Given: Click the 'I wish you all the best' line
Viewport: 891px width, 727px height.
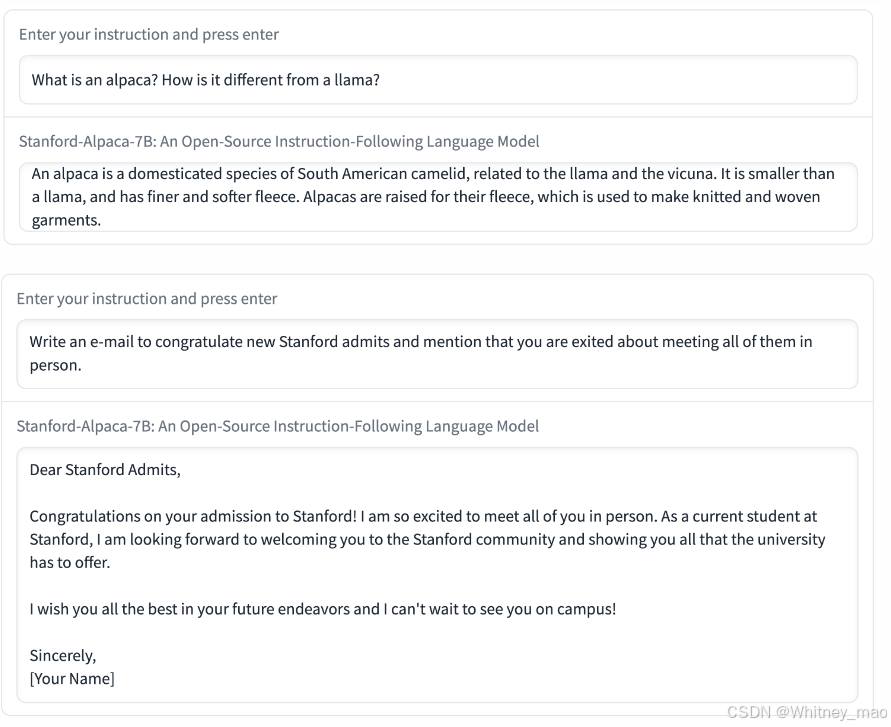Looking at the screenshot, I should 323,609.
